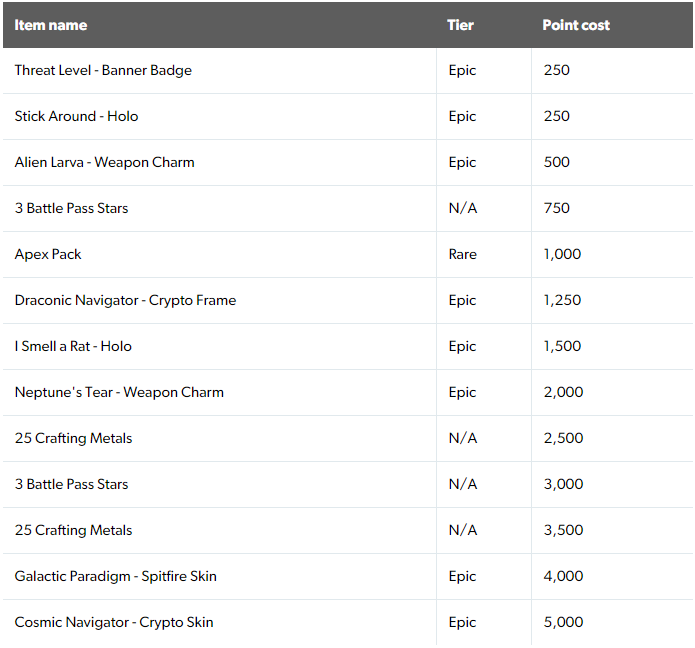
Task: Click I Smell a Rat - Holo
Action: click(73, 346)
